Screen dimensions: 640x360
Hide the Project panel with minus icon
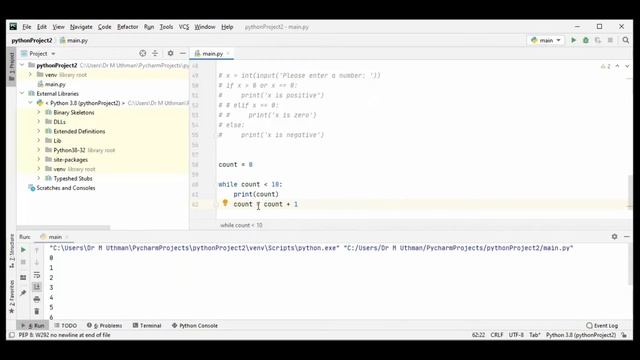182,53
